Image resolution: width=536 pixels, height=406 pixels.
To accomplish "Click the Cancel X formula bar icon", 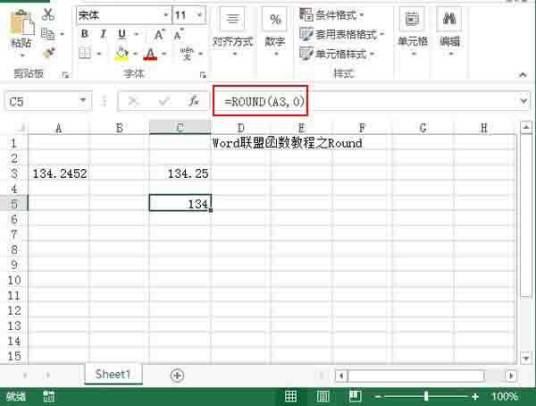I will click(x=133, y=101).
